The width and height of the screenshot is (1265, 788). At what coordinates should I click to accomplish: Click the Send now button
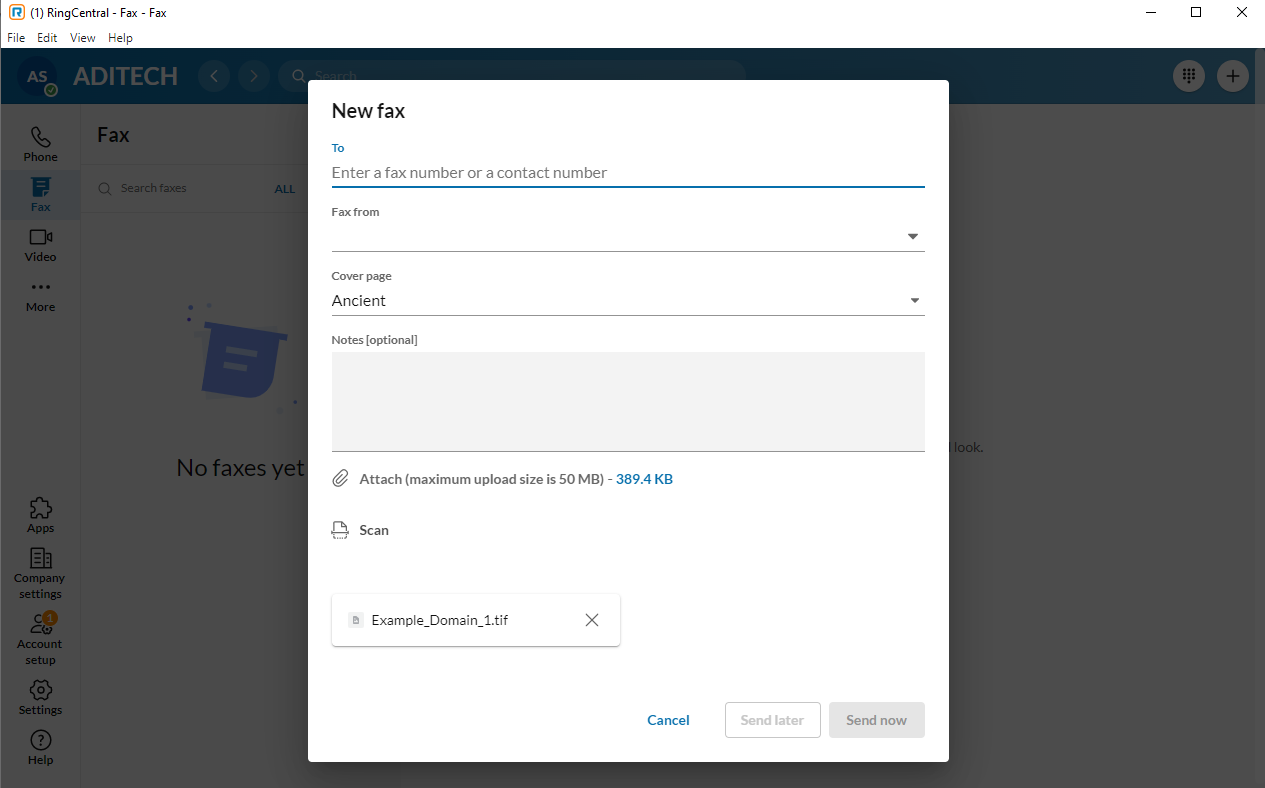click(876, 720)
